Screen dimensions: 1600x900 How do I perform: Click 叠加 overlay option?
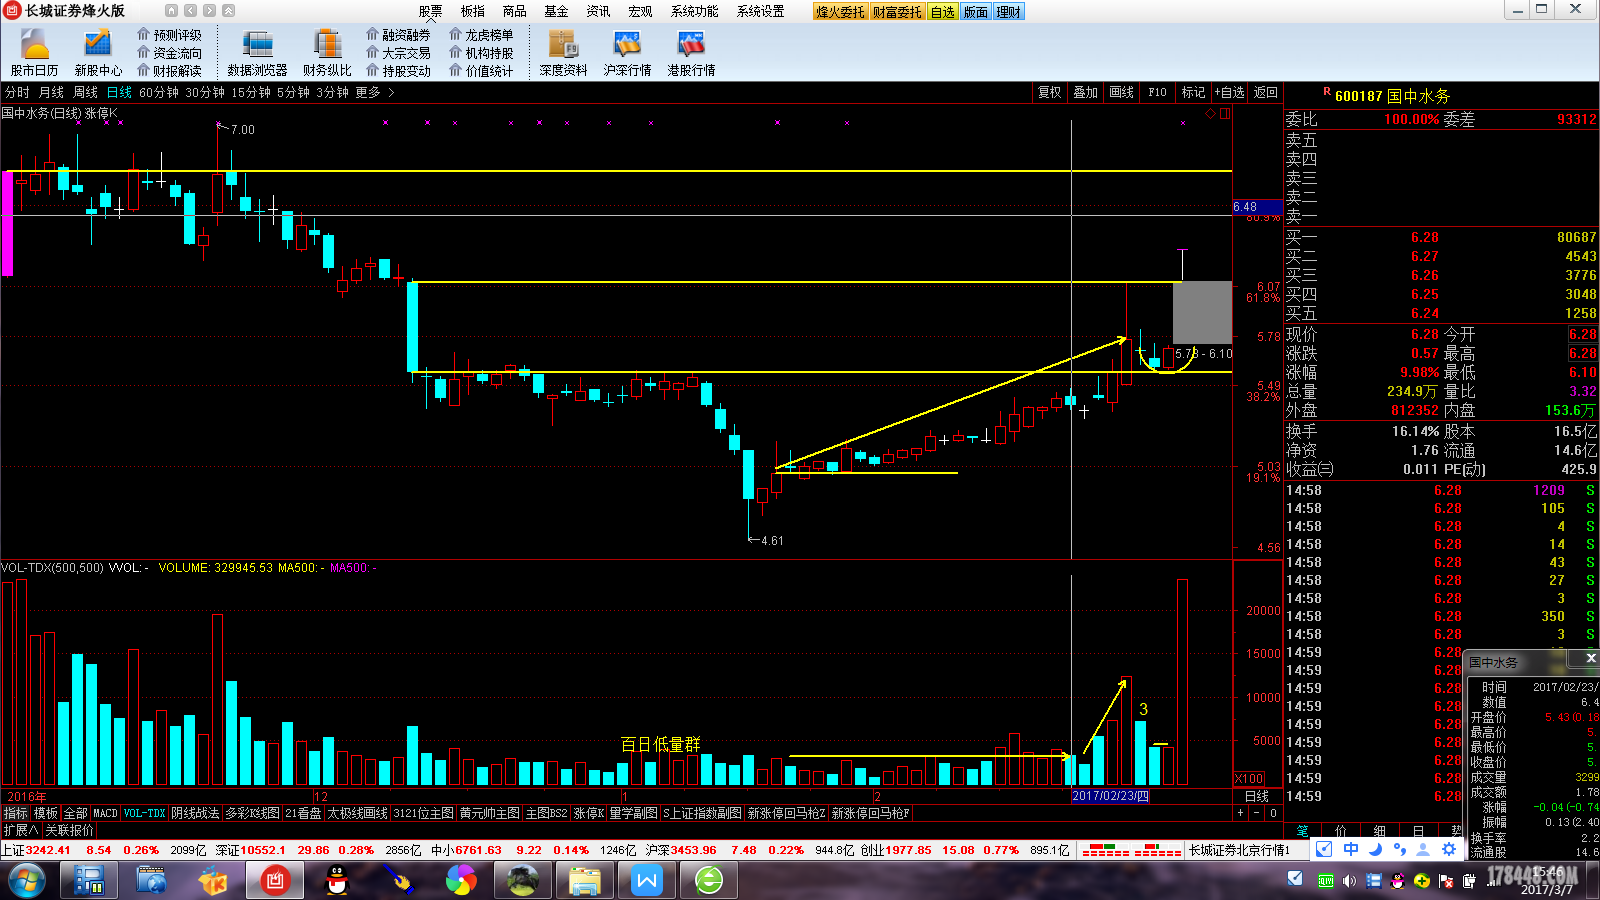(x=1085, y=92)
